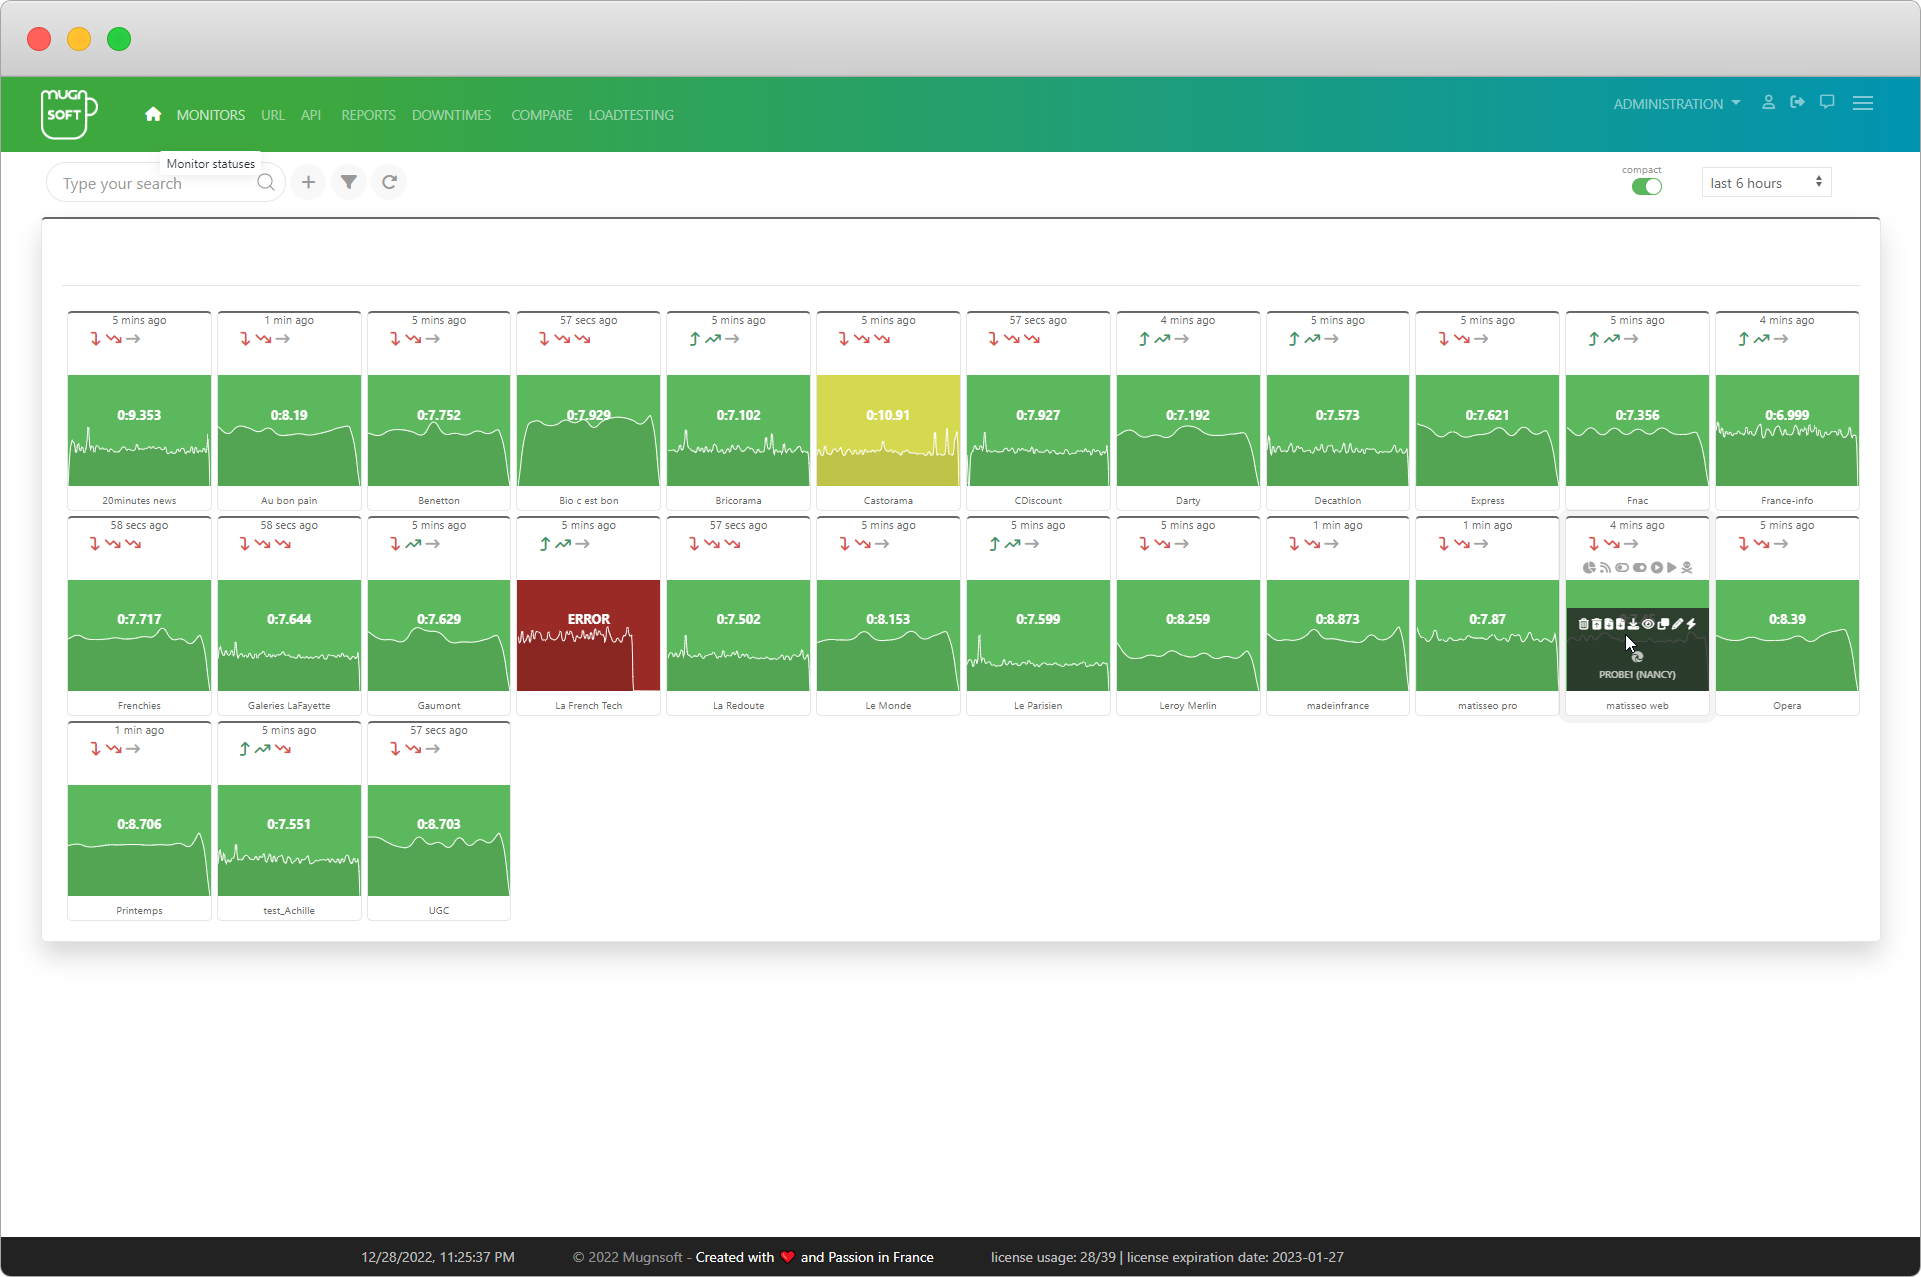This screenshot has height=1277, width=1921.
Task: Open the user profile icon
Action: [1769, 102]
